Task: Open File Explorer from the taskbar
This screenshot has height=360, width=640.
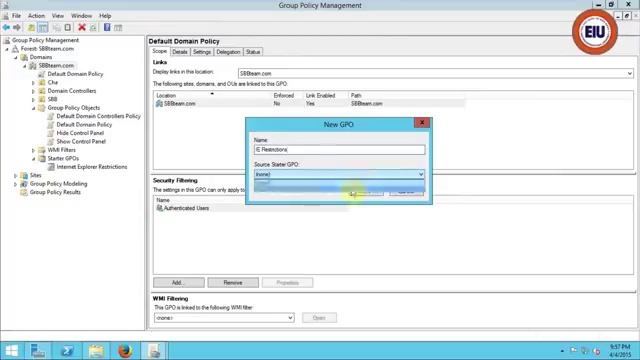Action: tap(96, 351)
